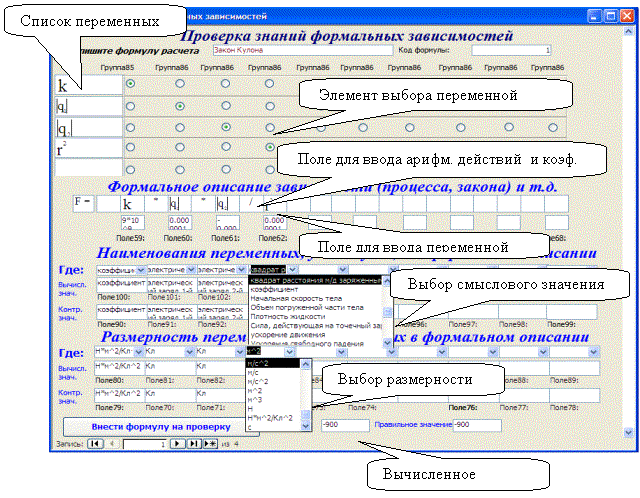Choose the Группа85 radio in the empty bottom row
The image size is (640, 498).
(x=131, y=169)
